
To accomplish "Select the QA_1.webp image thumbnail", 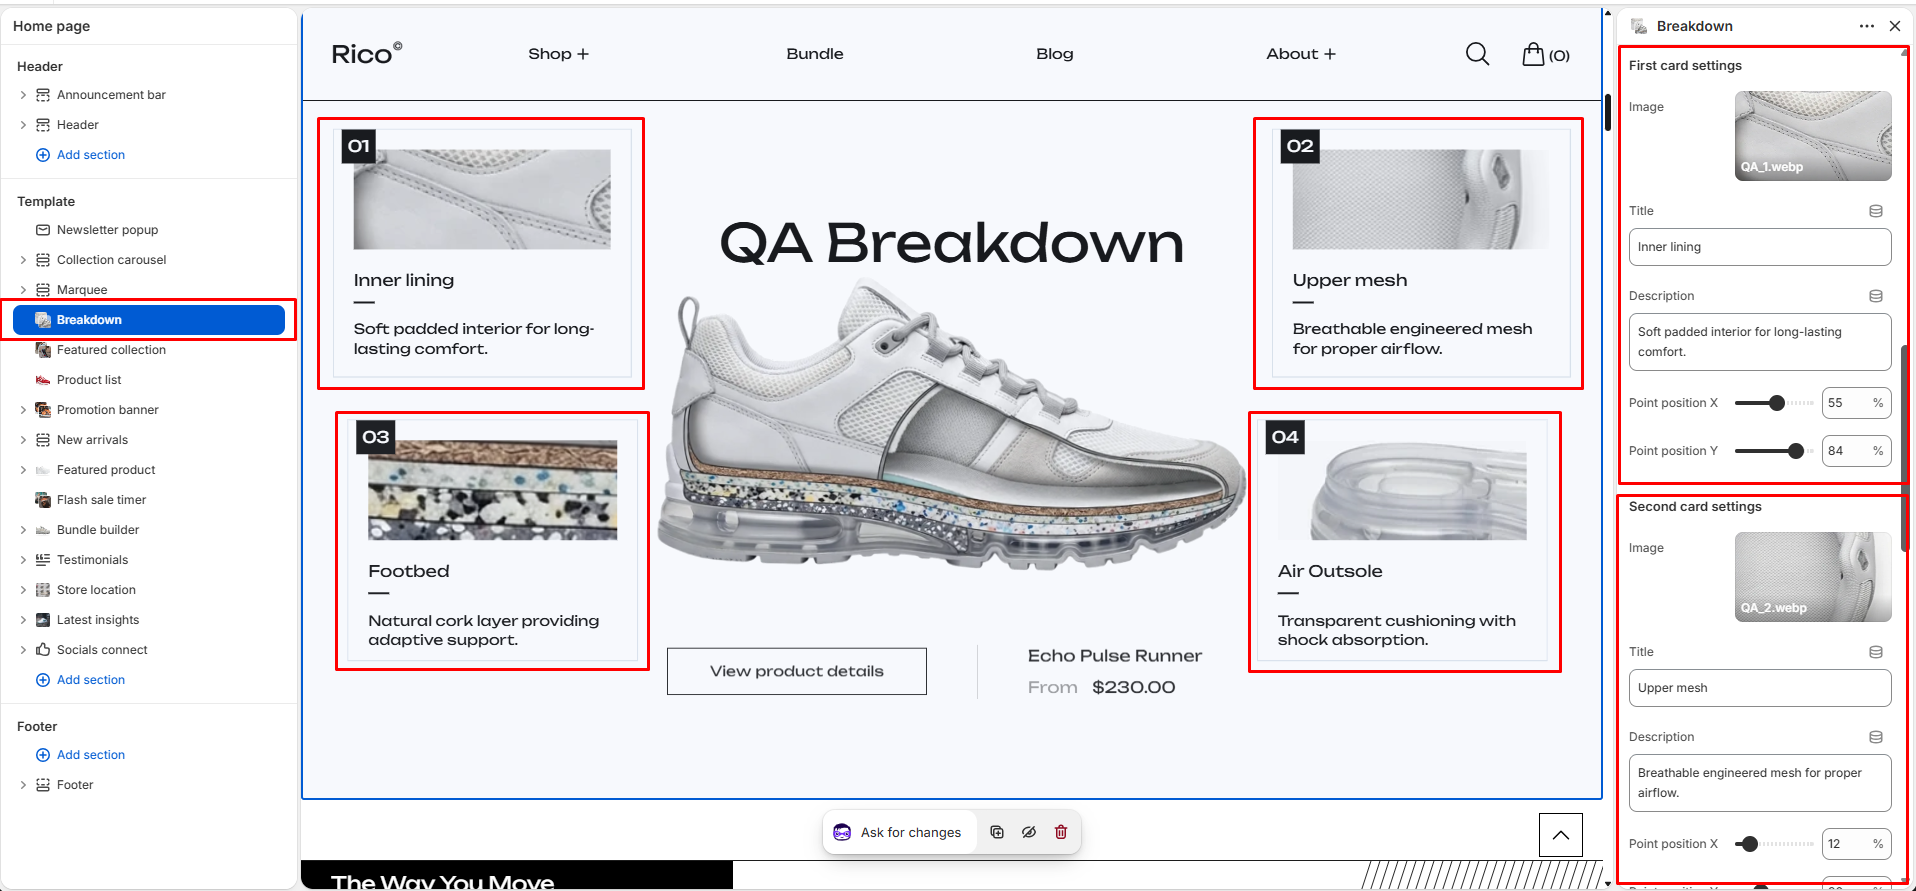I will pos(1813,136).
